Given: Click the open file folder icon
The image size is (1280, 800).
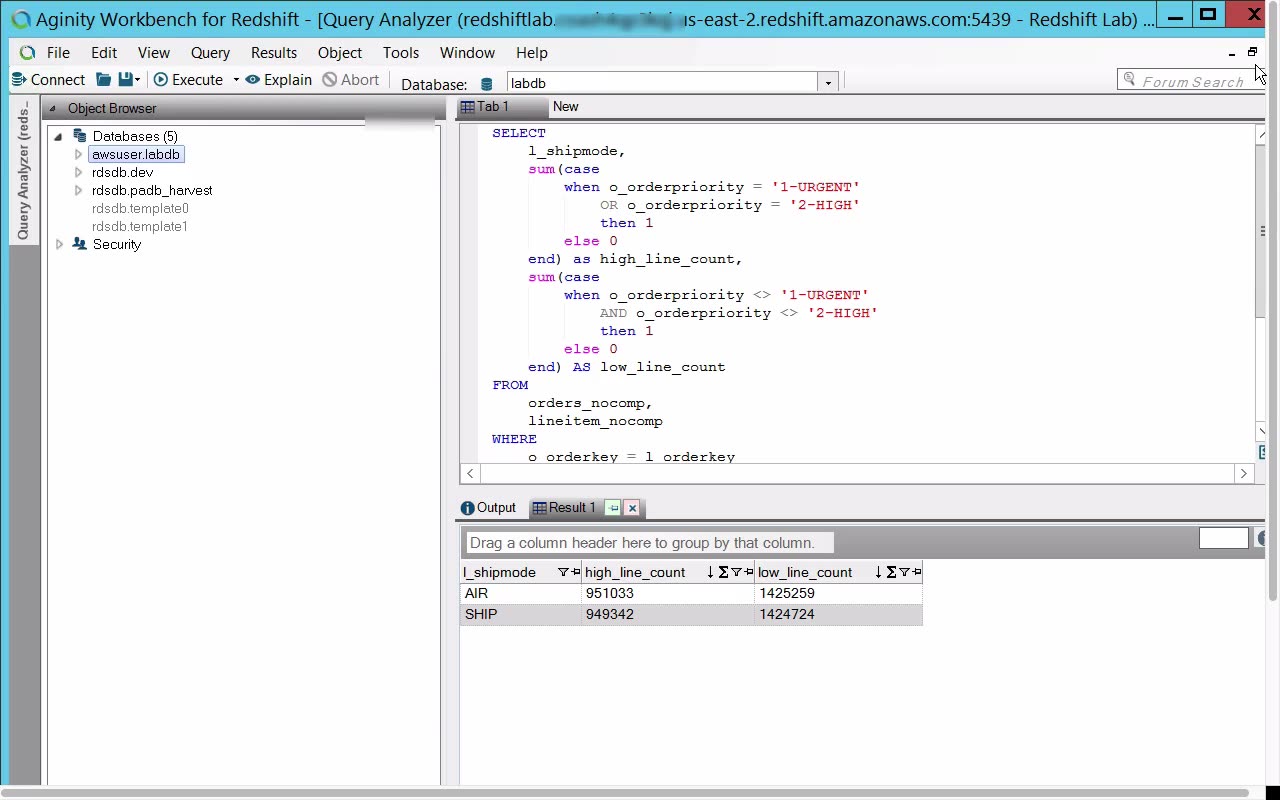Looking at the screenshot, I should point(103,80).
